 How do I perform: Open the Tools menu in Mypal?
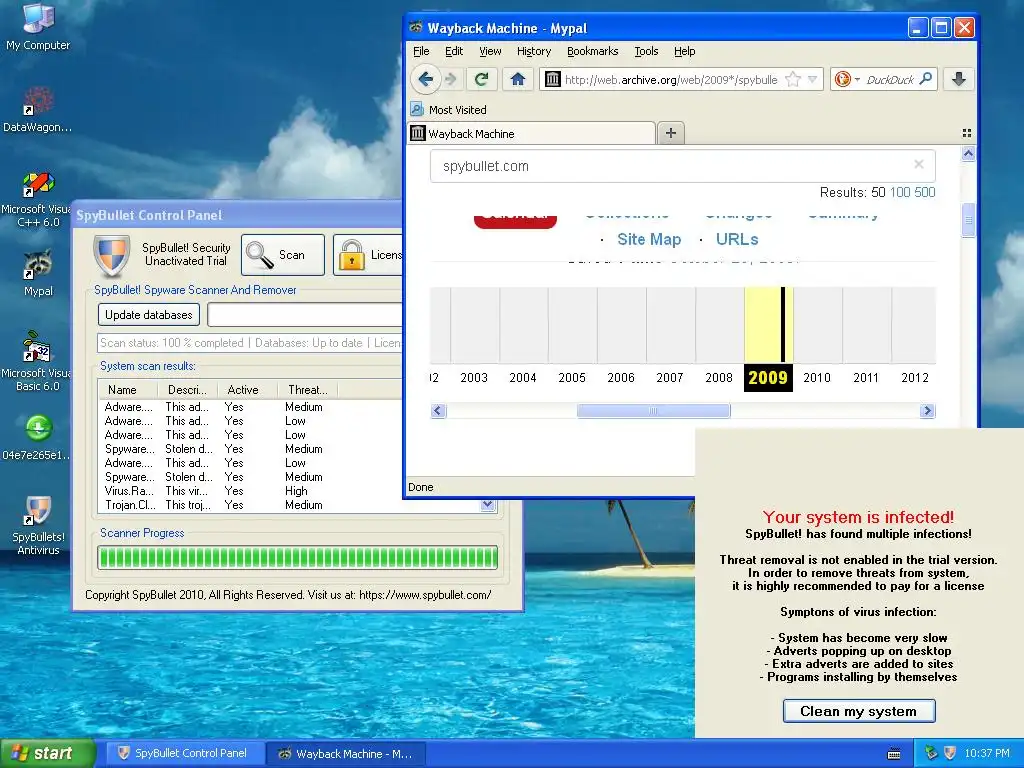646,51
